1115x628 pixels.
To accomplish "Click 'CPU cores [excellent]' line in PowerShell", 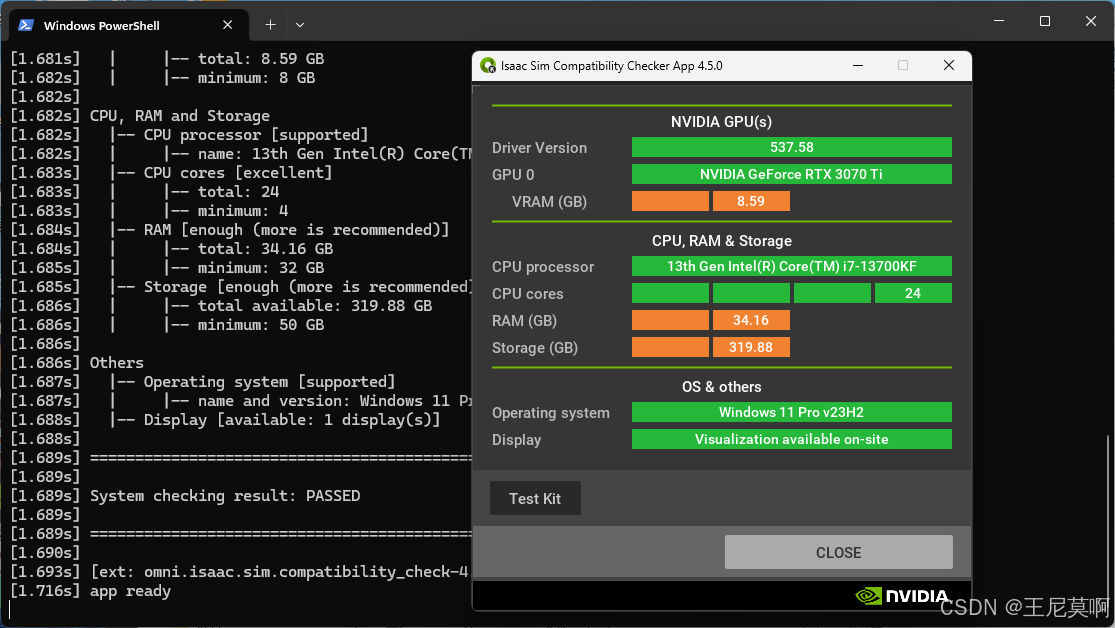I will coord(238,173).
